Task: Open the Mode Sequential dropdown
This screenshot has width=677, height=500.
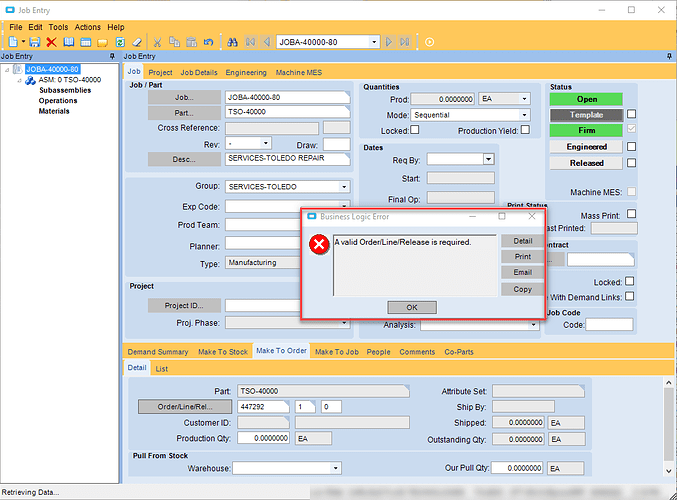Action: pyautogui.click(x=524, y=115)
